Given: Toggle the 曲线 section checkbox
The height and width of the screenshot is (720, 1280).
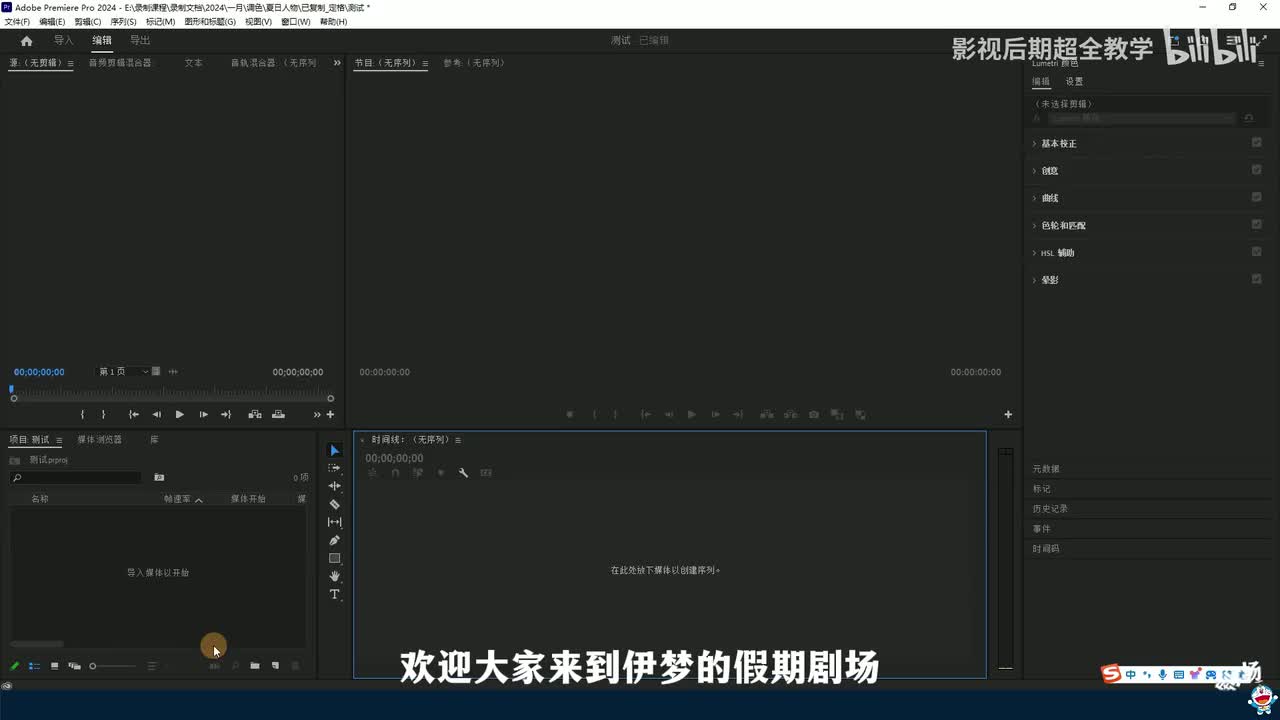Looking at the screenshot, I should click(x=1257, y=197).
